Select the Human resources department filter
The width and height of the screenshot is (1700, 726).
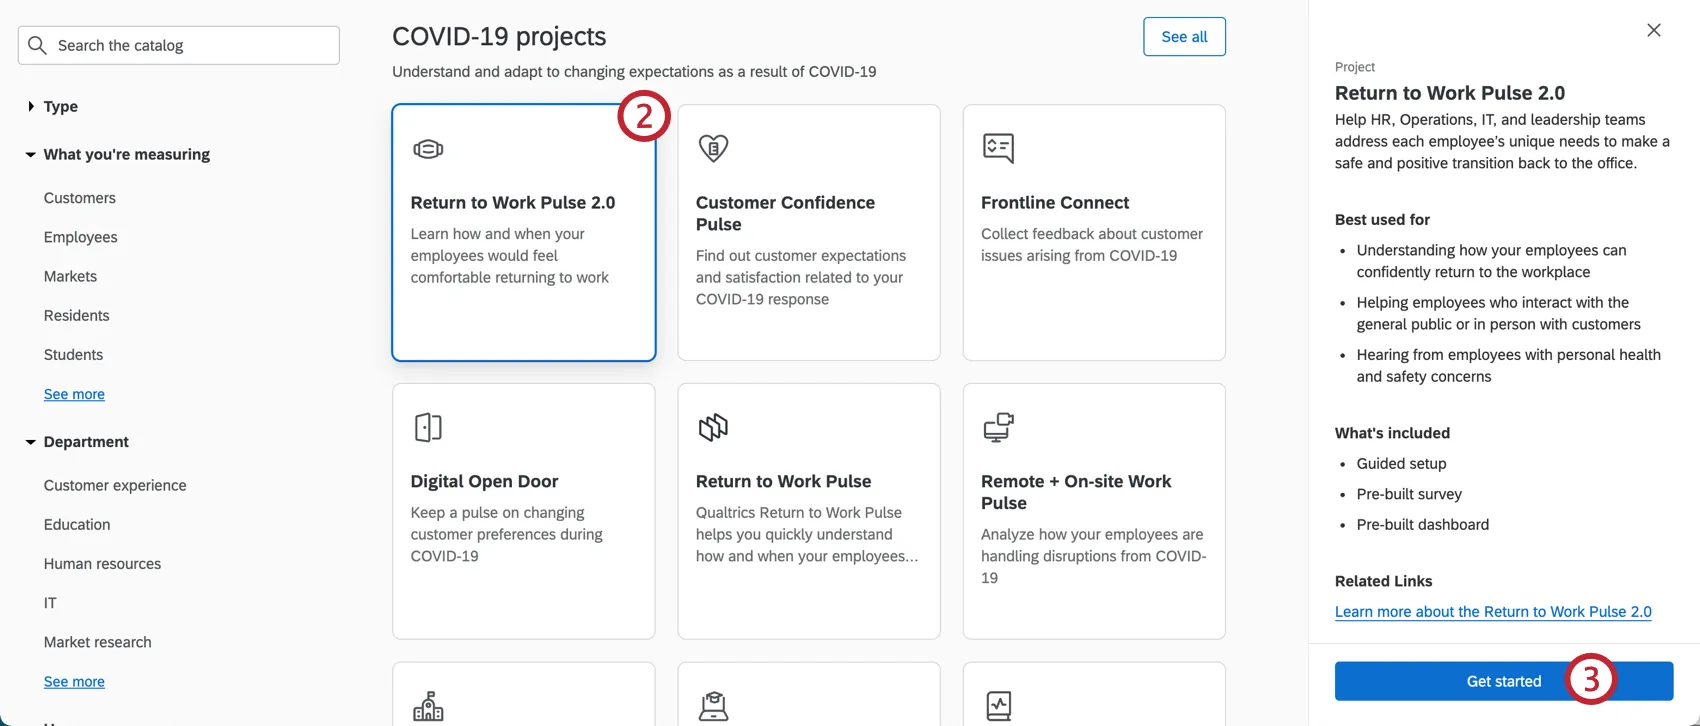click(x=102, y=564)
